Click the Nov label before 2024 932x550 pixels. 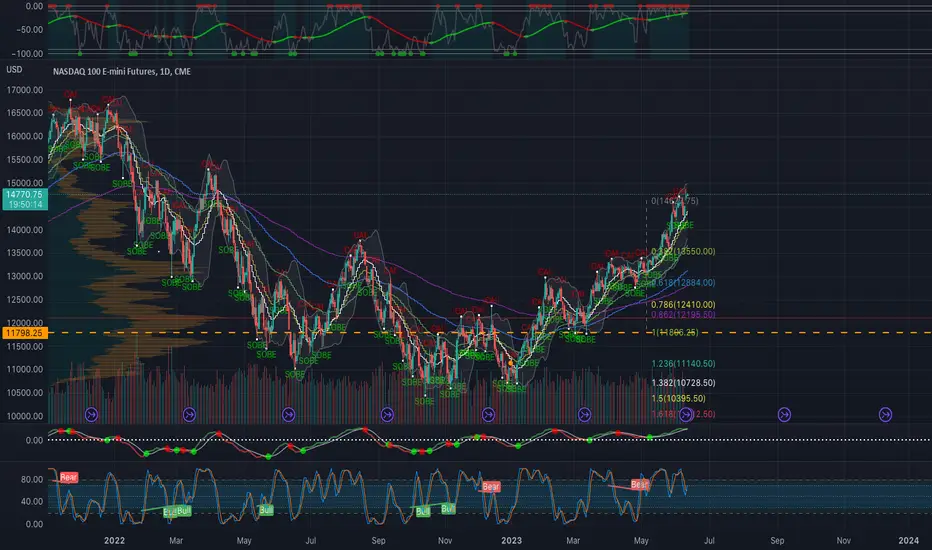pyautogui.click(x=844, y=540)
